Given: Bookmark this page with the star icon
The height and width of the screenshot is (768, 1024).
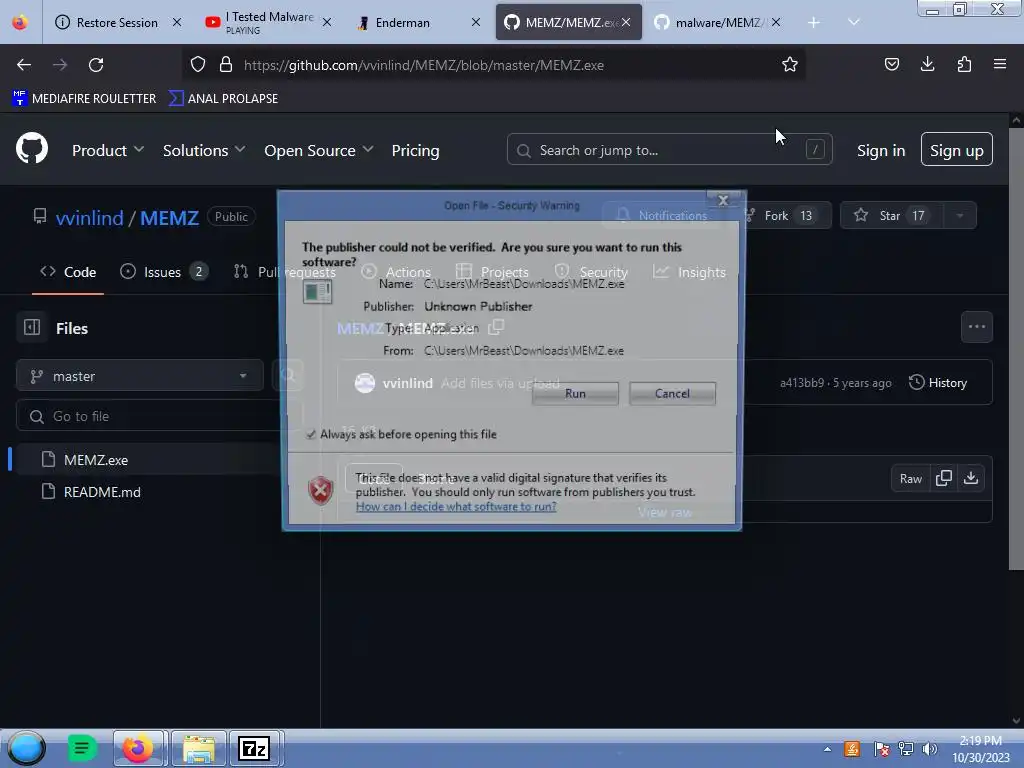Looking at the screenshot, I should [x=790, y=65].
